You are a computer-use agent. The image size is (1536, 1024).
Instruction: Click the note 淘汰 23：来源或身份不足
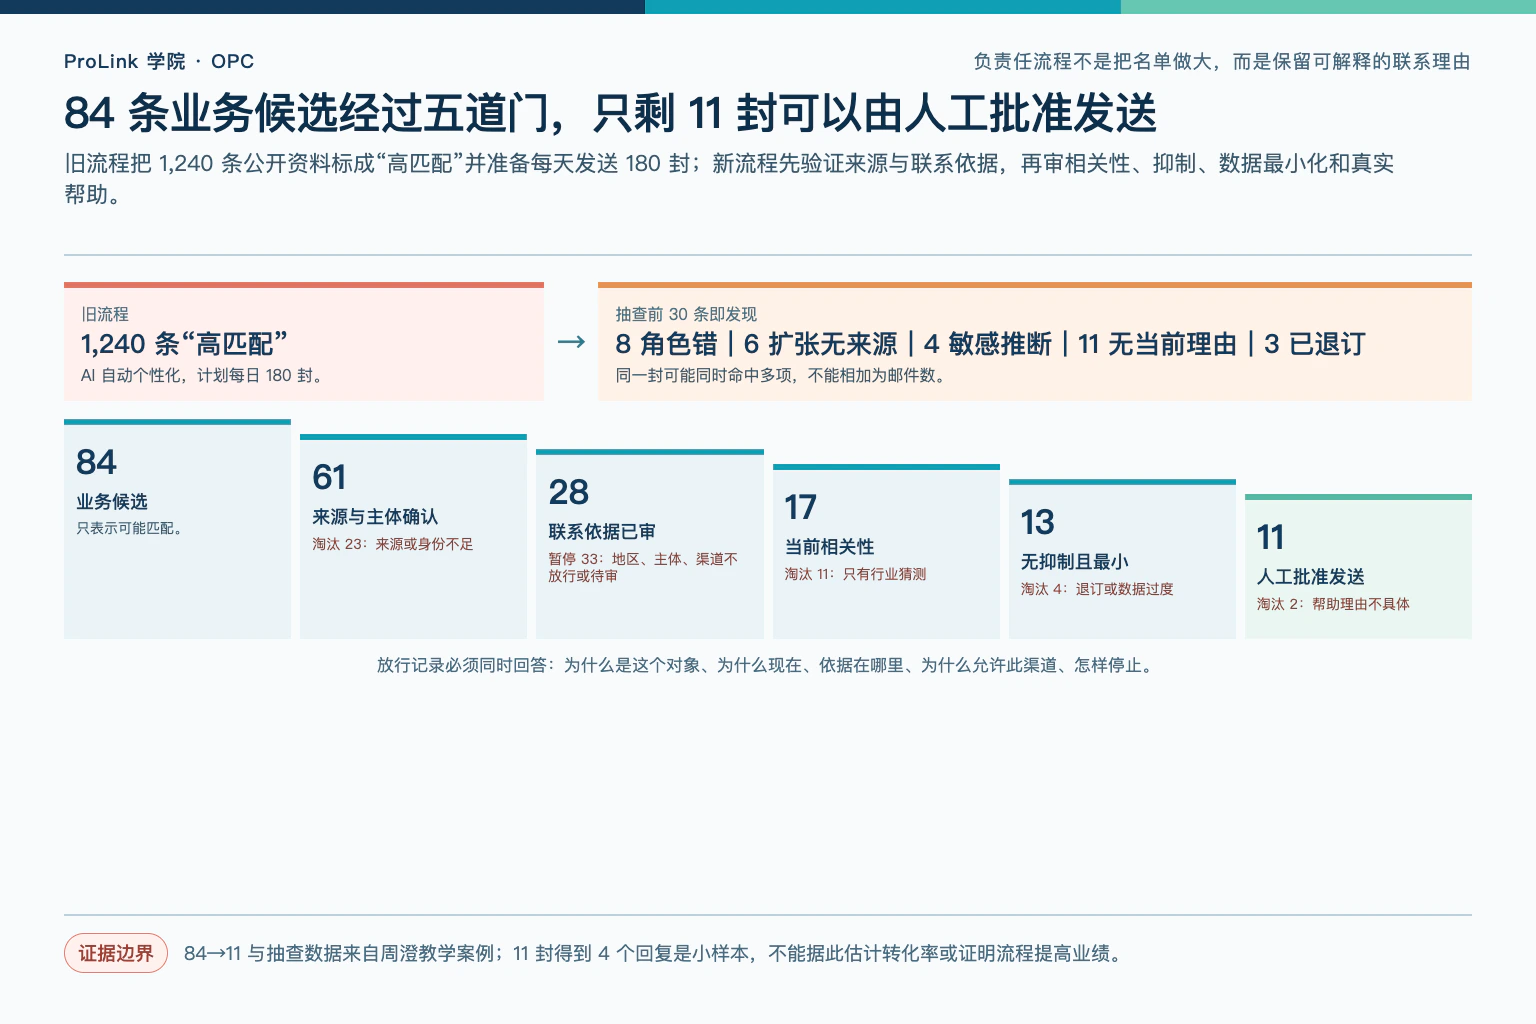(x=393, y=544)
